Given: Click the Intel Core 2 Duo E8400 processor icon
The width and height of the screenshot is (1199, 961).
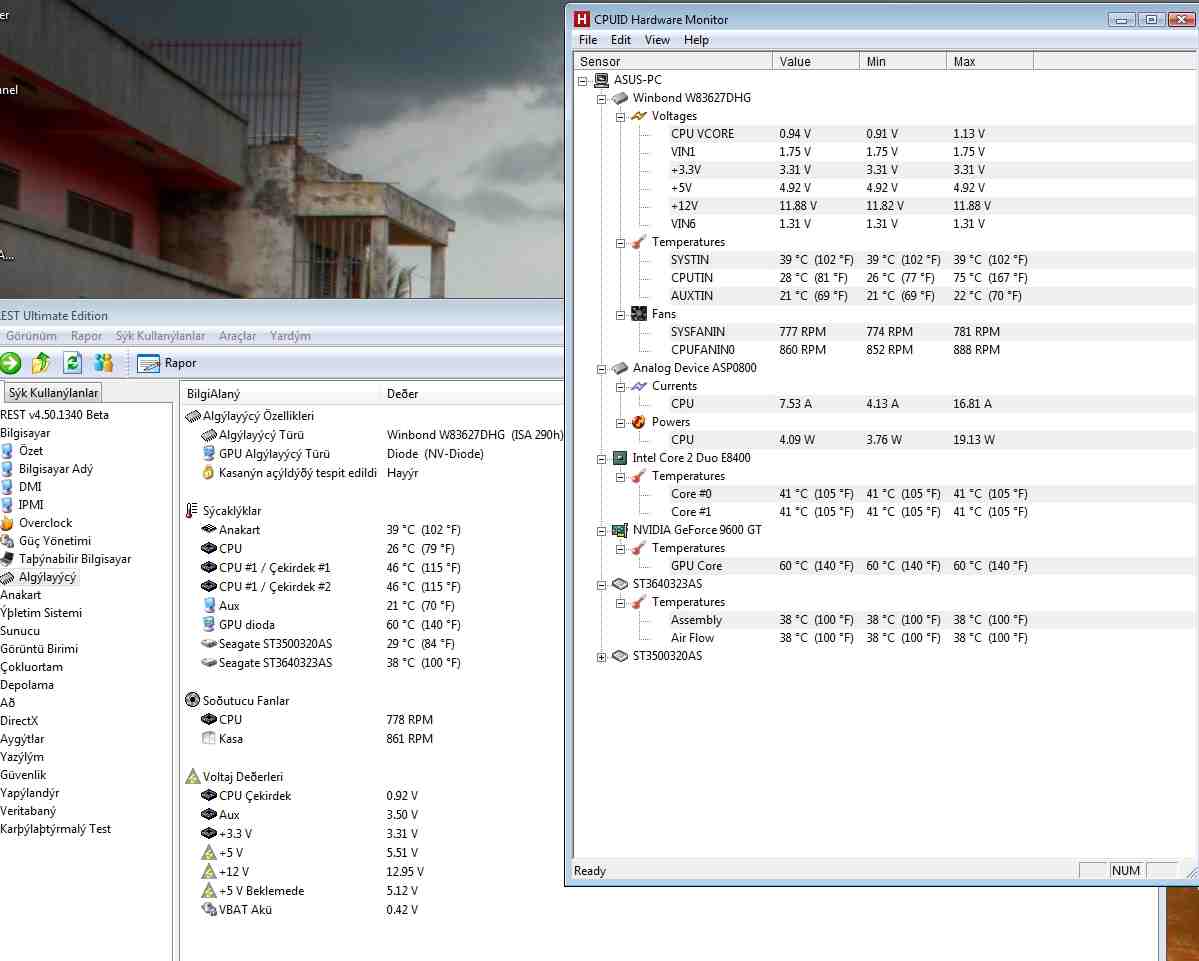Looking at the screenshot, I should point(620,458).
